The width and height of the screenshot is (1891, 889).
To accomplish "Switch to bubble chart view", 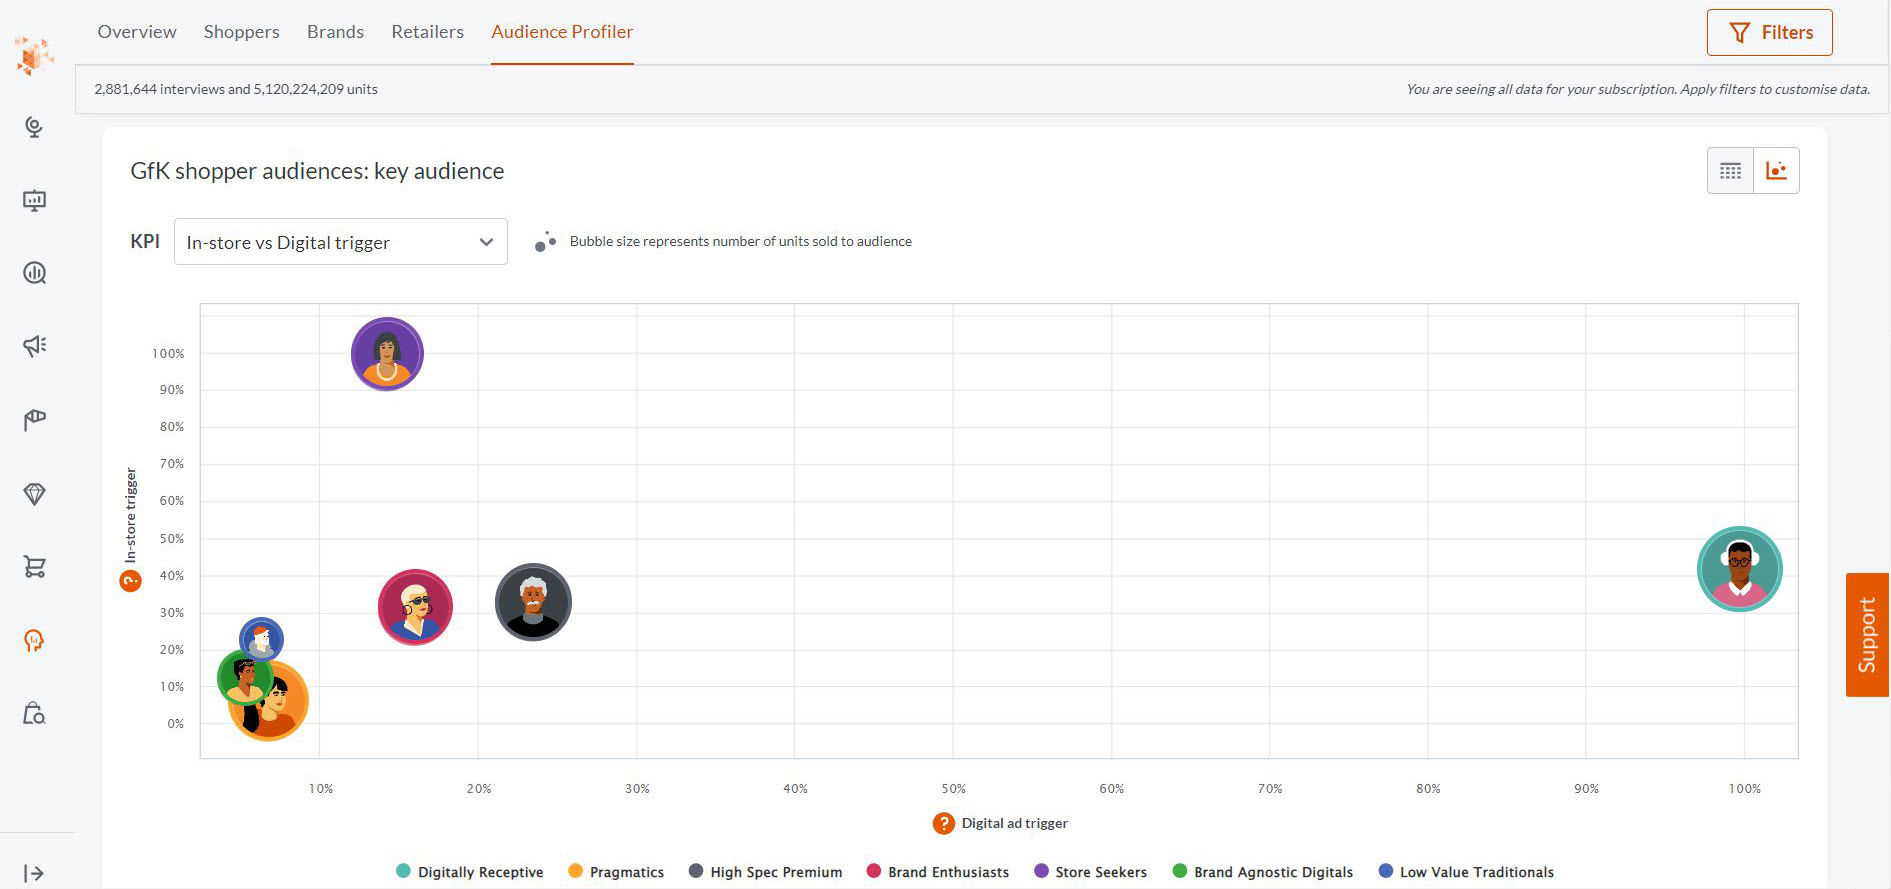I will [x=1776, y=171].
